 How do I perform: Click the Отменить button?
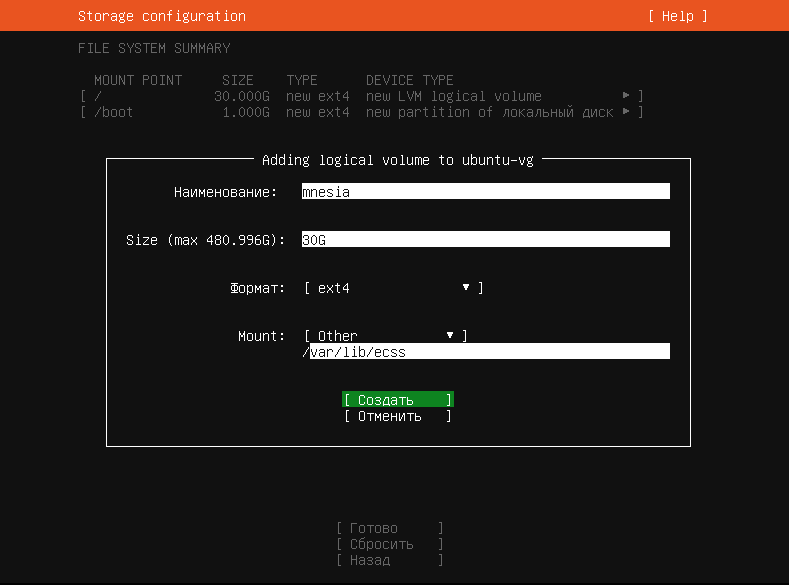pyautogui.click(x=398, y=416)
